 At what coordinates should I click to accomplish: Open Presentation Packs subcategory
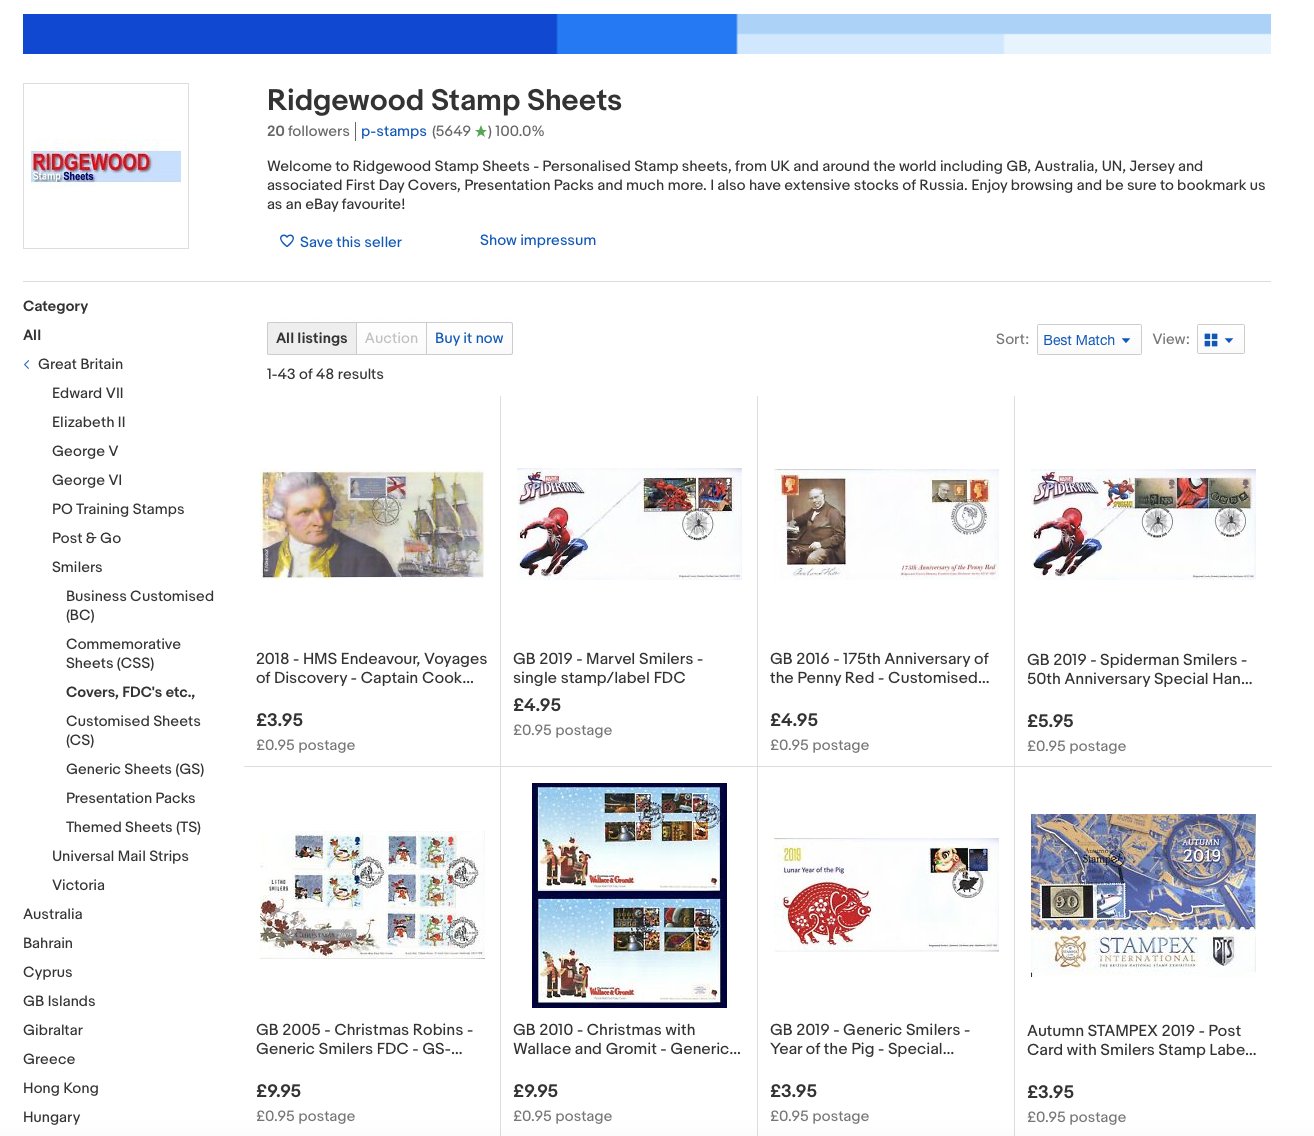point(130,798)
